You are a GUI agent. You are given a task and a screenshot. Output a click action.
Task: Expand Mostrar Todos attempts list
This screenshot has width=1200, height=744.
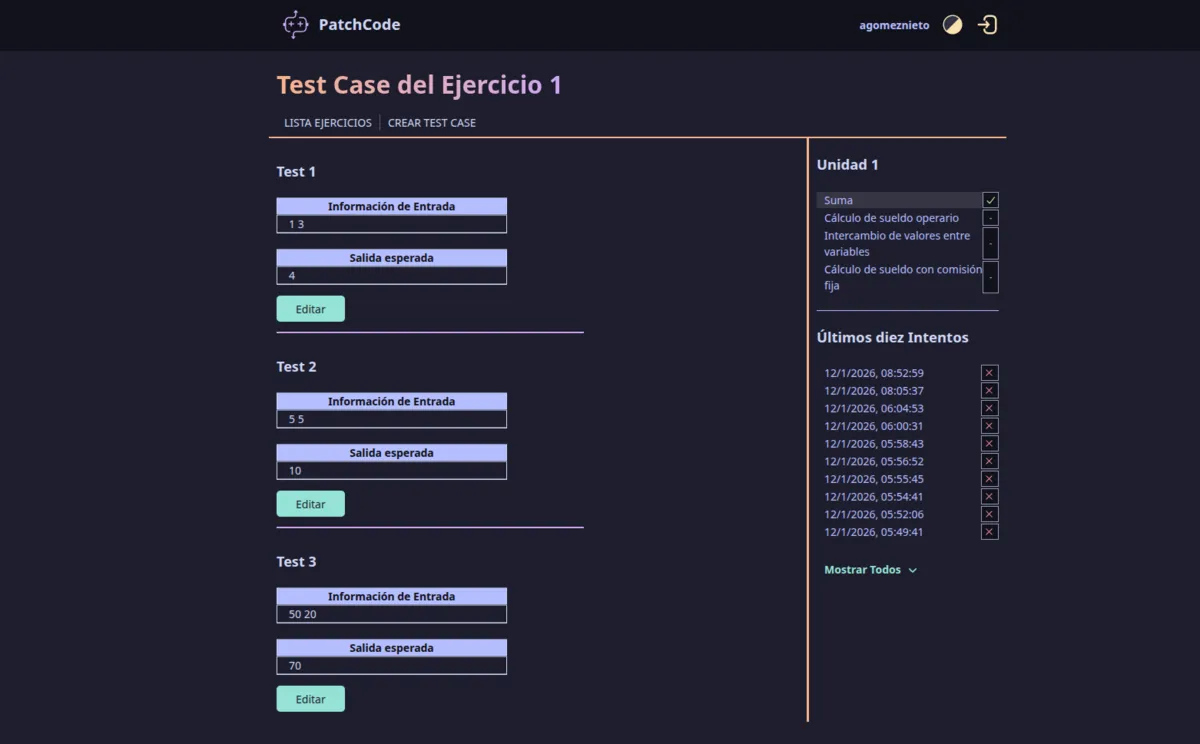(862, 570)
